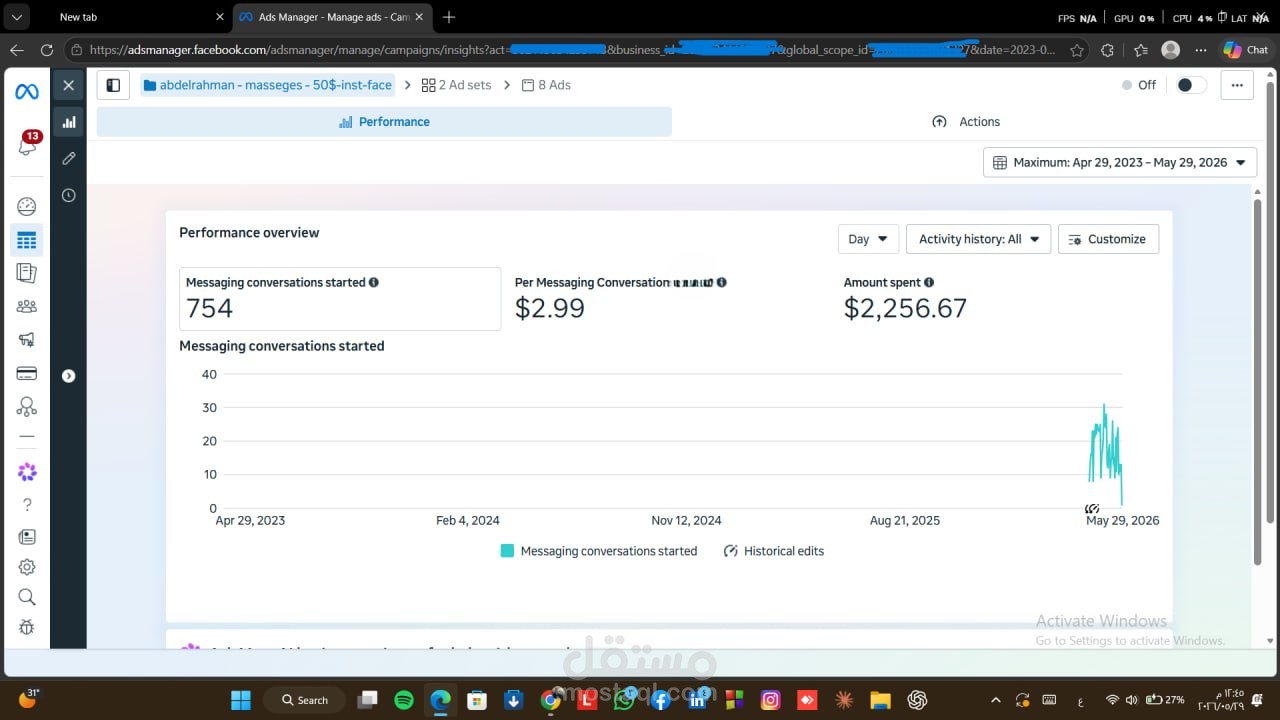
Task: Click the Historical edits marker on chart
Action: [1092, 509]
